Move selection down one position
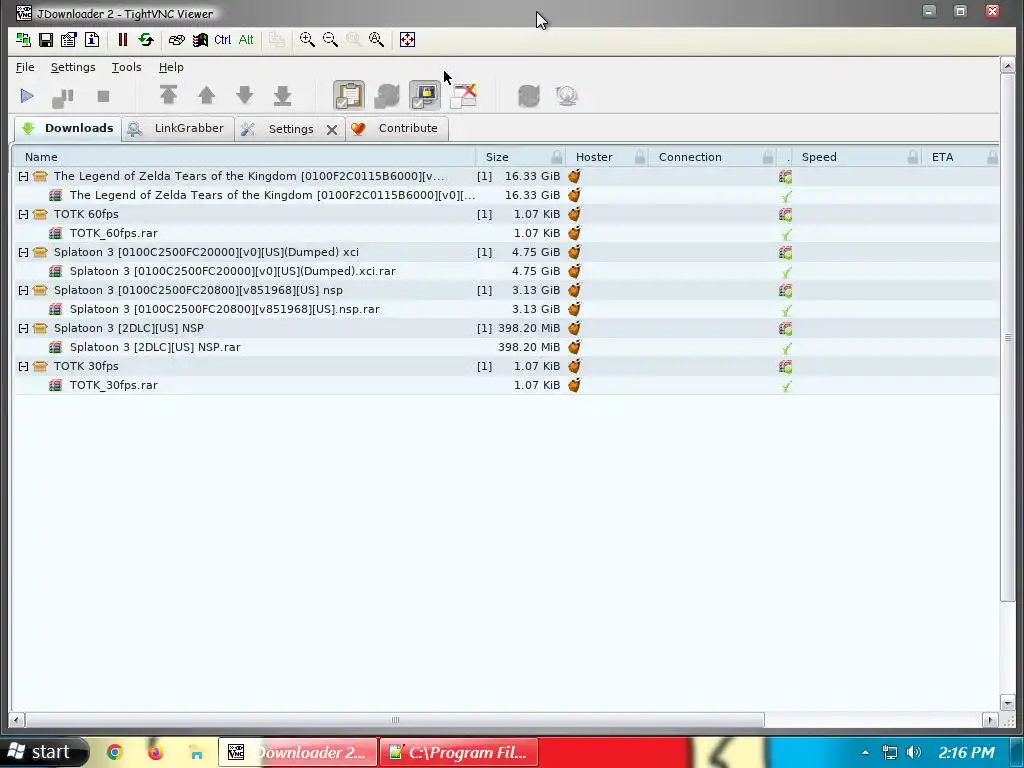The width and height of the screenshot is (1024, 768). (x=244, y=95)
